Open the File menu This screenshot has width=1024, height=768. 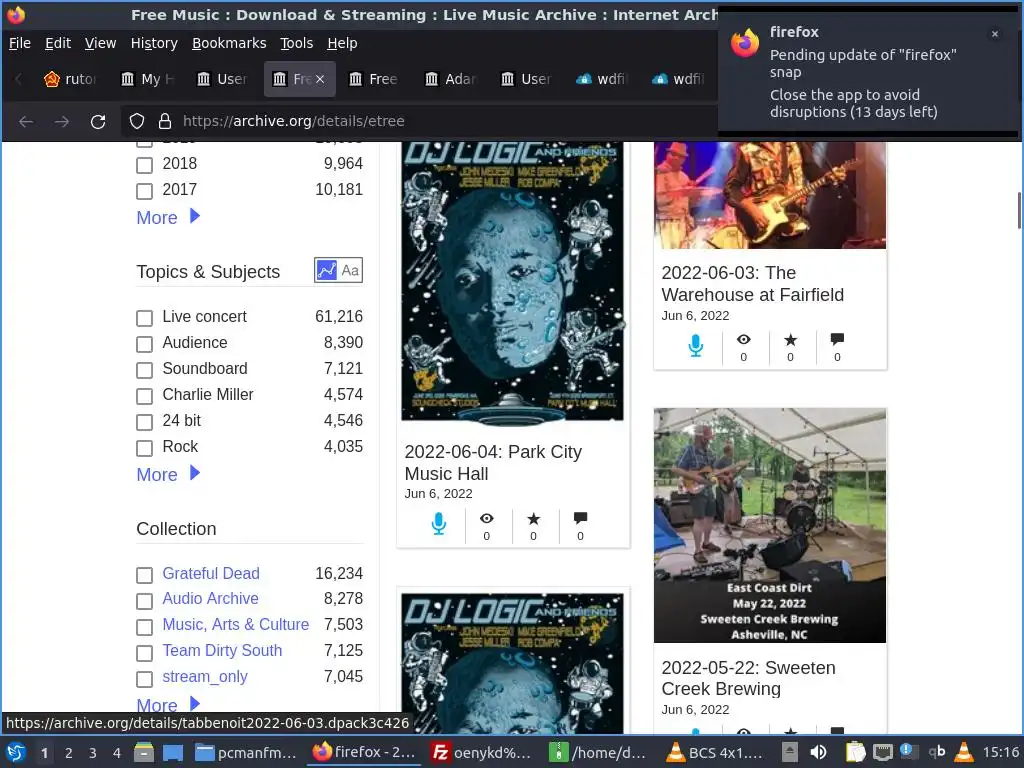click(x=20, y=43)
